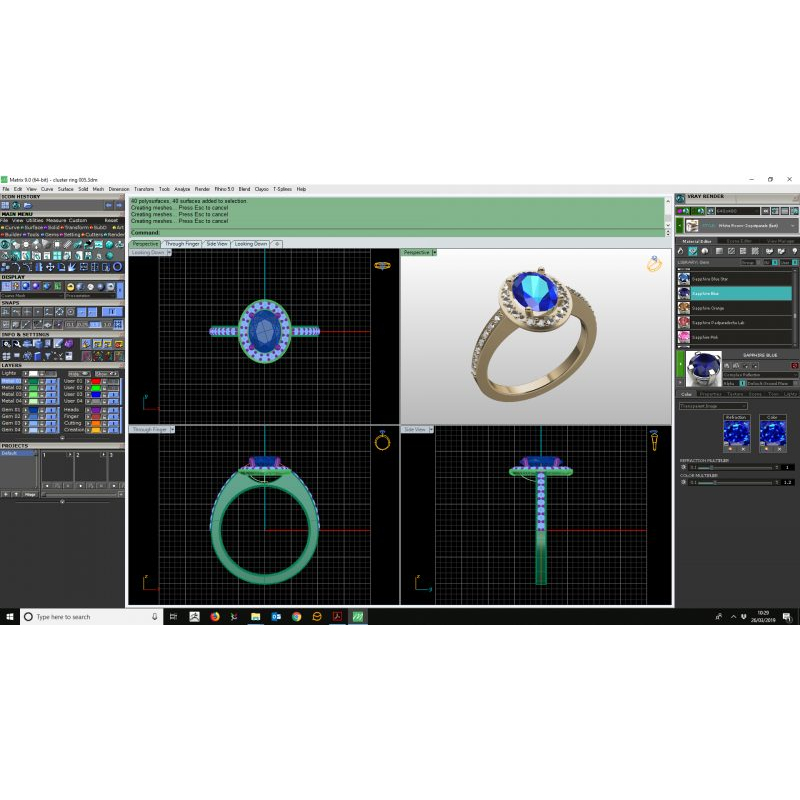Click the ring icon in Through Finger viewport
The width and height of the screenshot is (800, 800).
click(x=382, y=441)
